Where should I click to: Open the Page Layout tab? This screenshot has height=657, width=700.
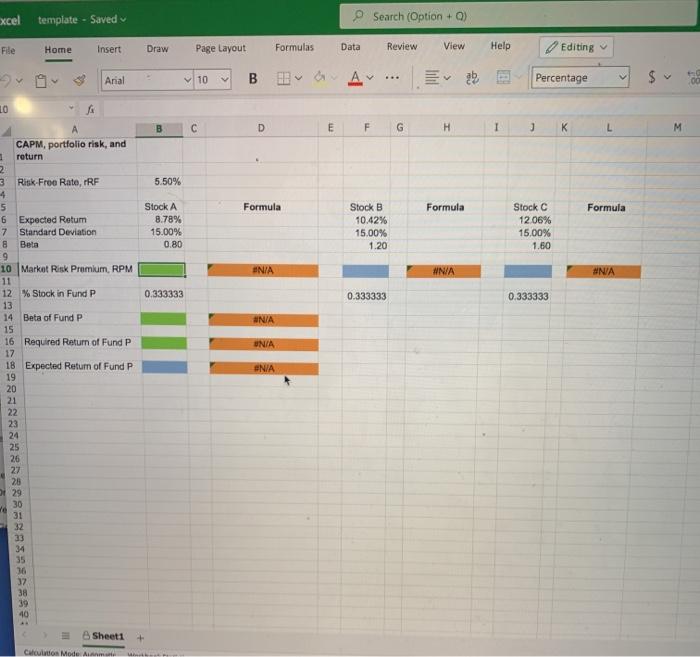tap(221, 48)
